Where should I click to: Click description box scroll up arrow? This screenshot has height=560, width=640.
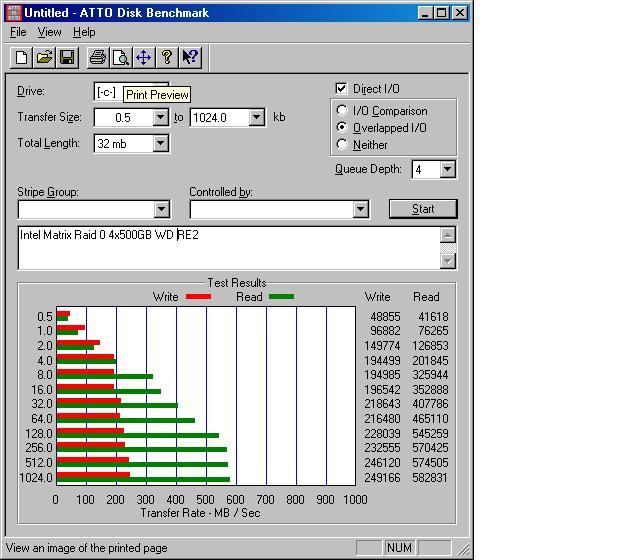point(448,236)
